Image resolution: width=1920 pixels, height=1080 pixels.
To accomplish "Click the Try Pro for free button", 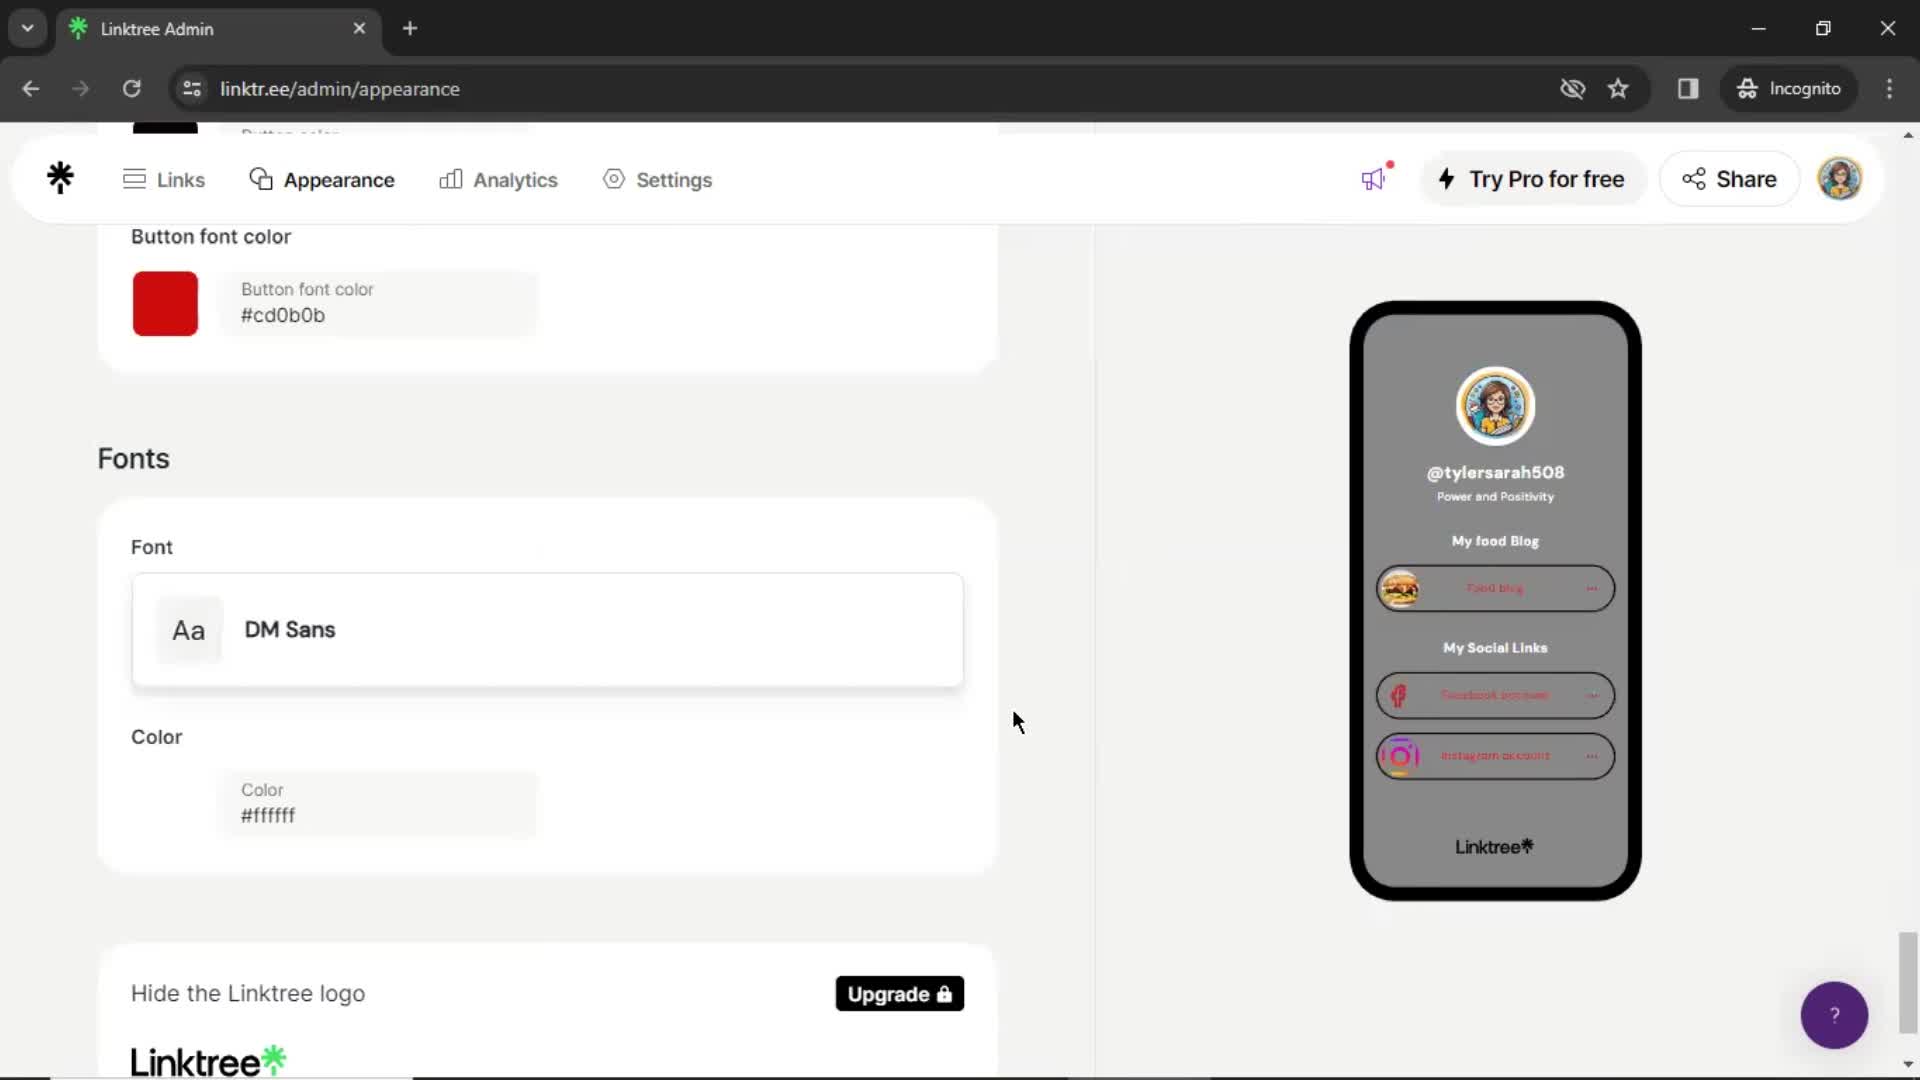I will tap(1532, 178).
